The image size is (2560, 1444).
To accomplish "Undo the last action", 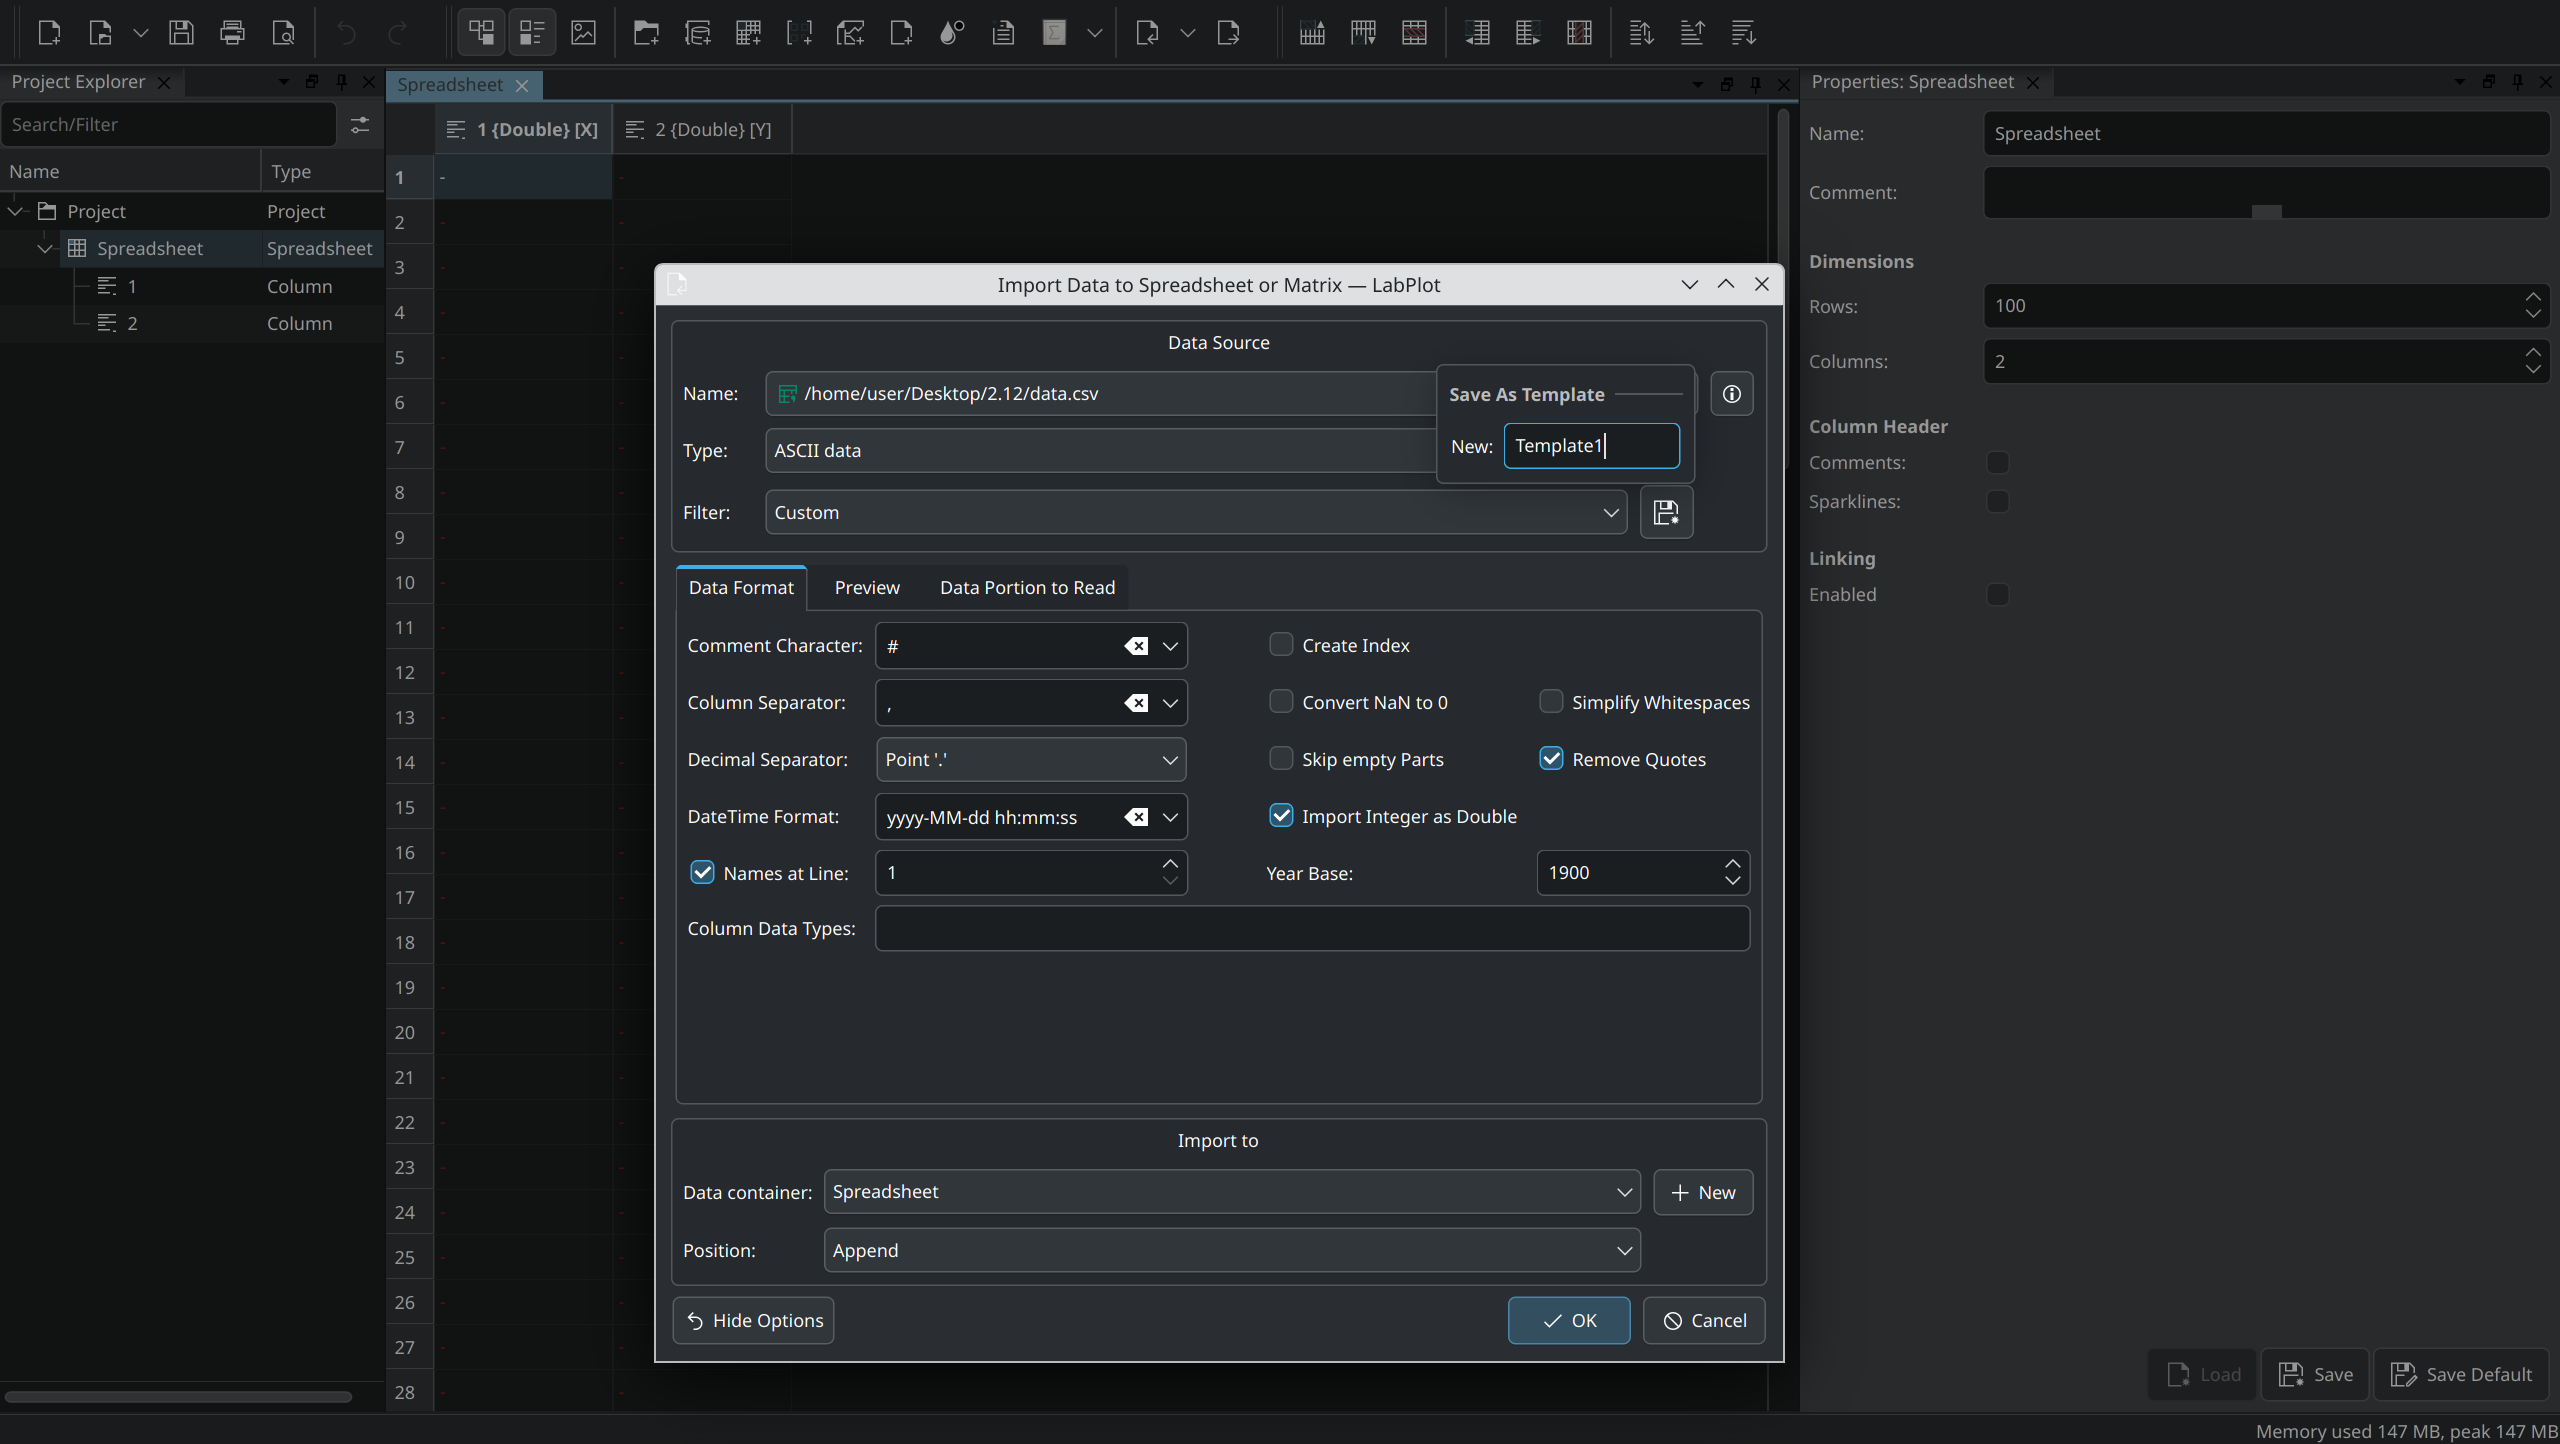I will pyautogui.click(x=345, y=32).
